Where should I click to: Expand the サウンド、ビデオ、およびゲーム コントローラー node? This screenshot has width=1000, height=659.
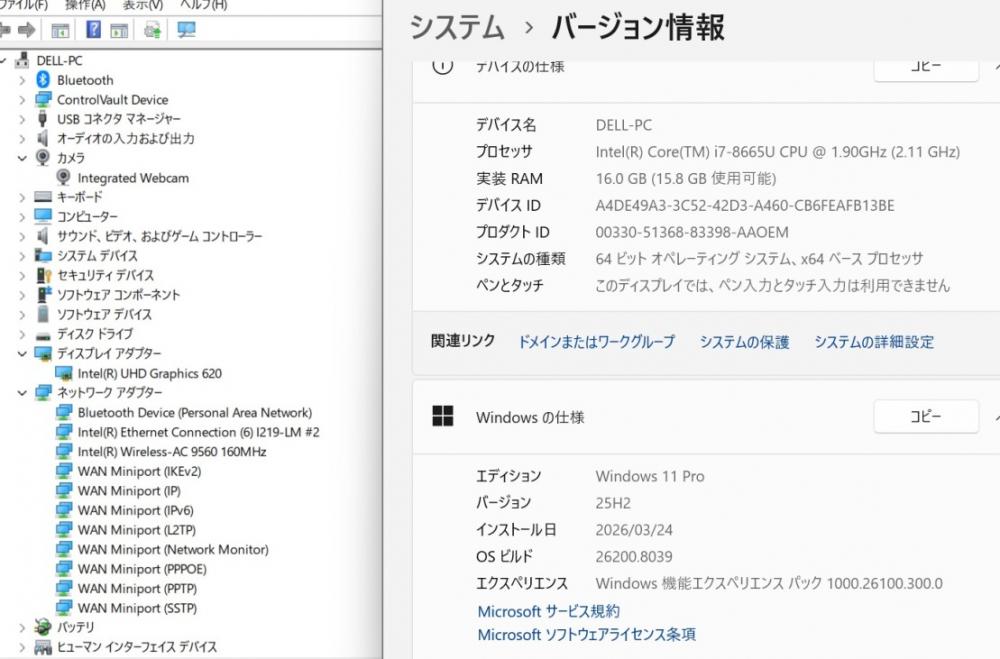(22, 237)
